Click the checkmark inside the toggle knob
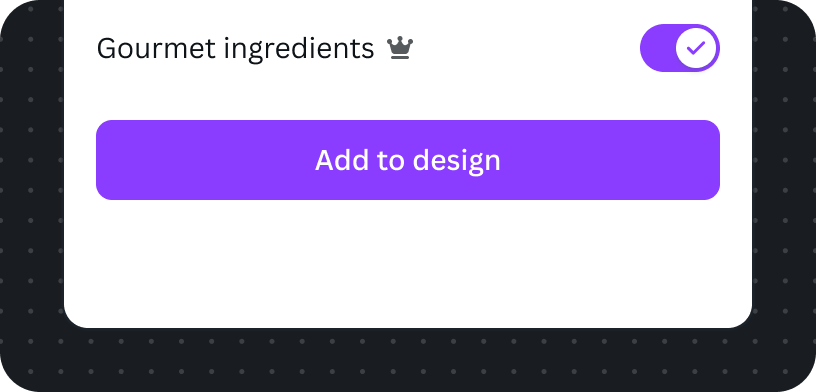This screenshot has width=816, height=392. point(696,48)
